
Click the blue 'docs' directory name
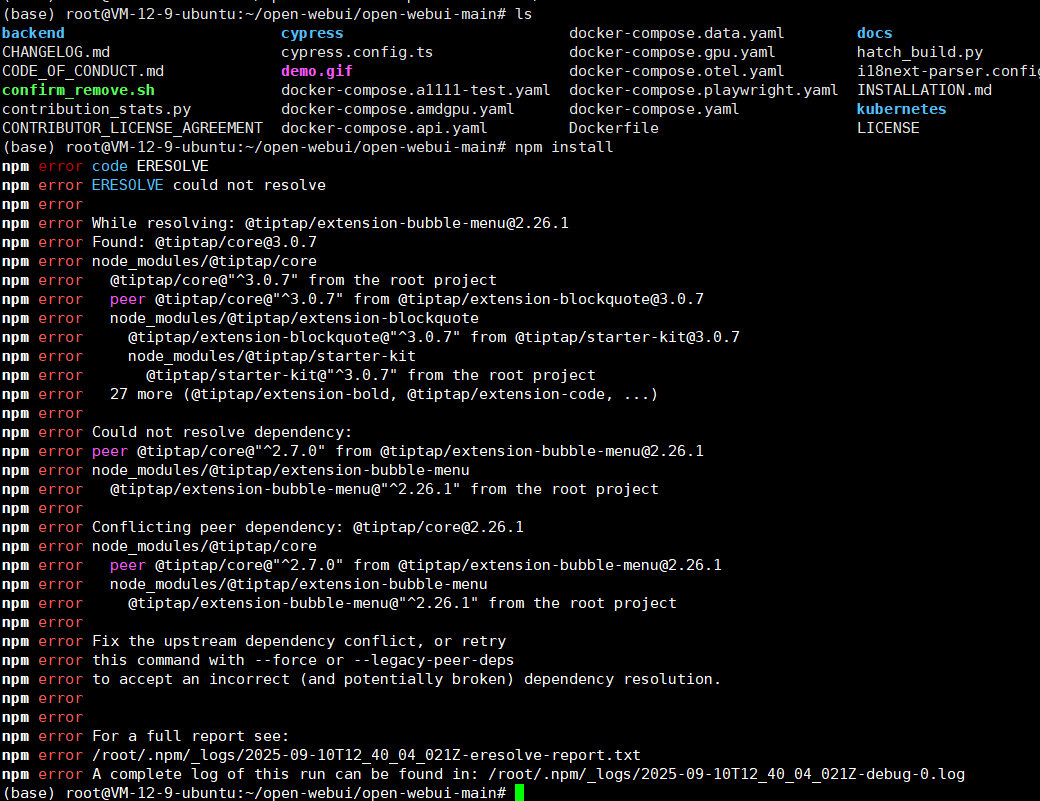pos(874,33)
